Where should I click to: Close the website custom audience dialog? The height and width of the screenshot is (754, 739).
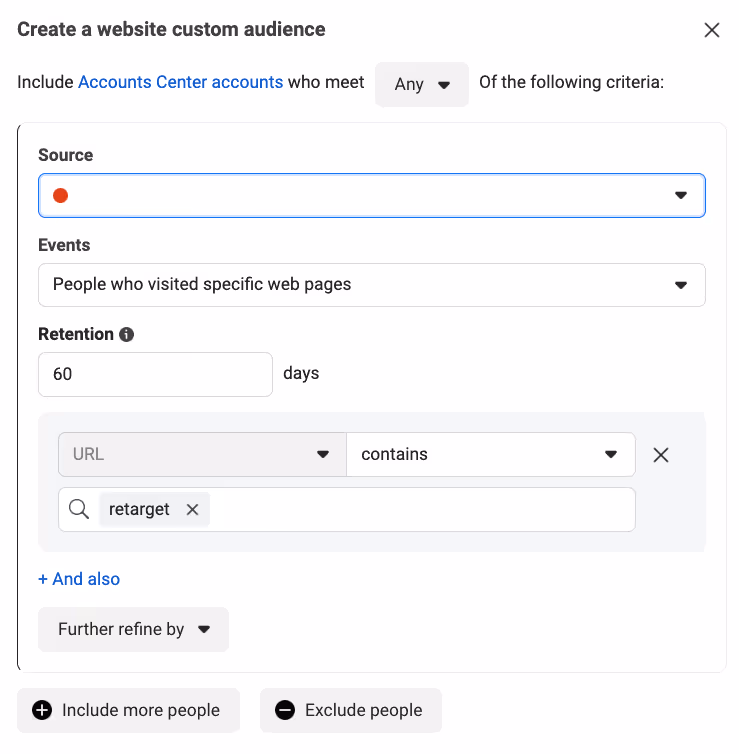(712, 30)
